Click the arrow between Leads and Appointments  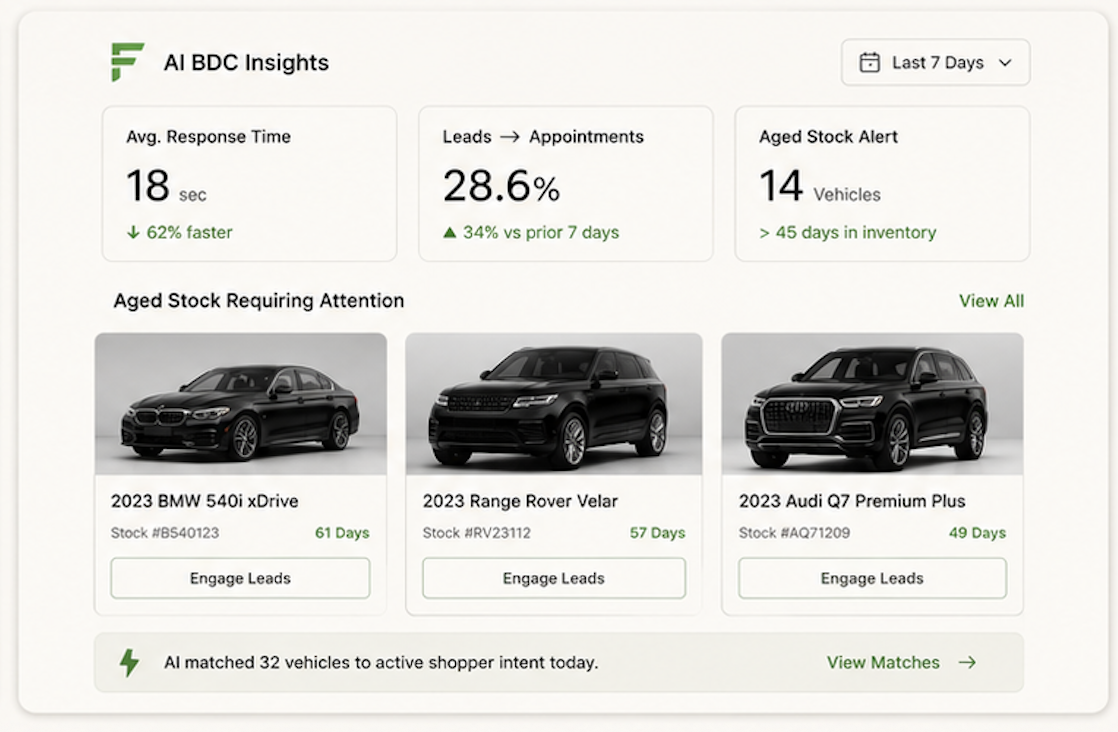coord(510,137)
